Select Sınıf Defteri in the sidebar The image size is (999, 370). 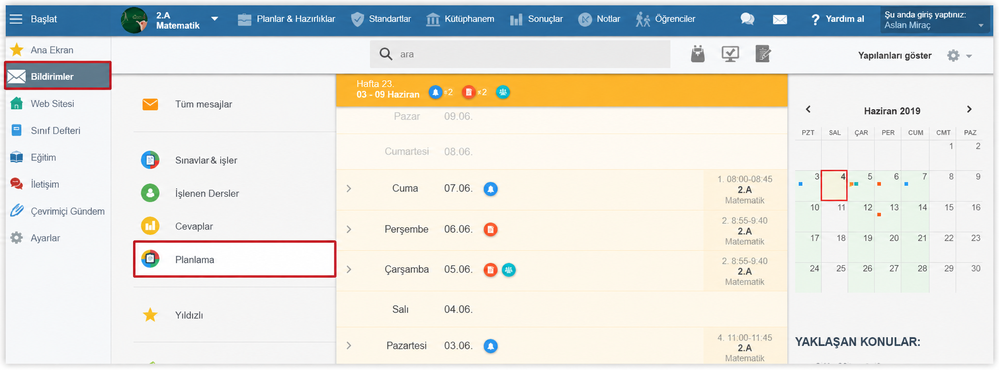coord(56,131)
